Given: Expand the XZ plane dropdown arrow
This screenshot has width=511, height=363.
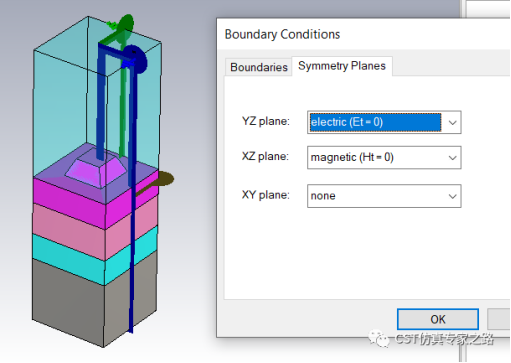Looking at the screenshot, I should click(x=452, y=158).
